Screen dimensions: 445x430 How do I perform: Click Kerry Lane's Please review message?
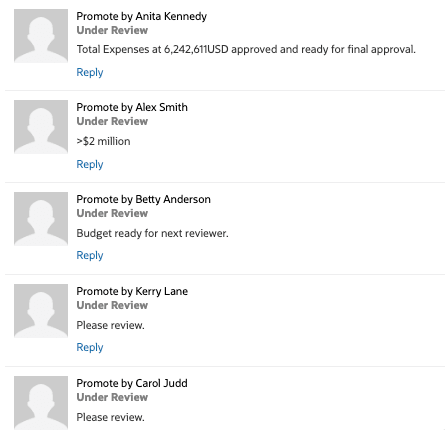pos(110,325)
